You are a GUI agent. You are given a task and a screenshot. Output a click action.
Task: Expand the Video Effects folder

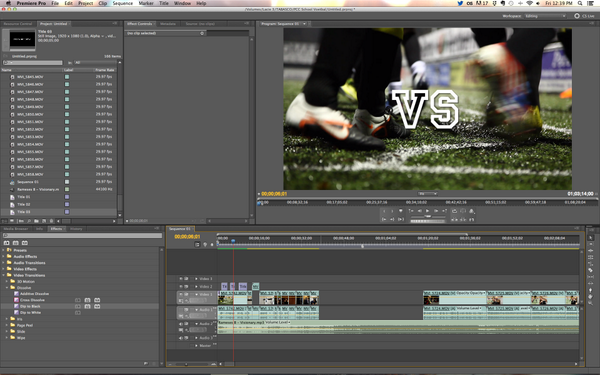tap(3, 269)
